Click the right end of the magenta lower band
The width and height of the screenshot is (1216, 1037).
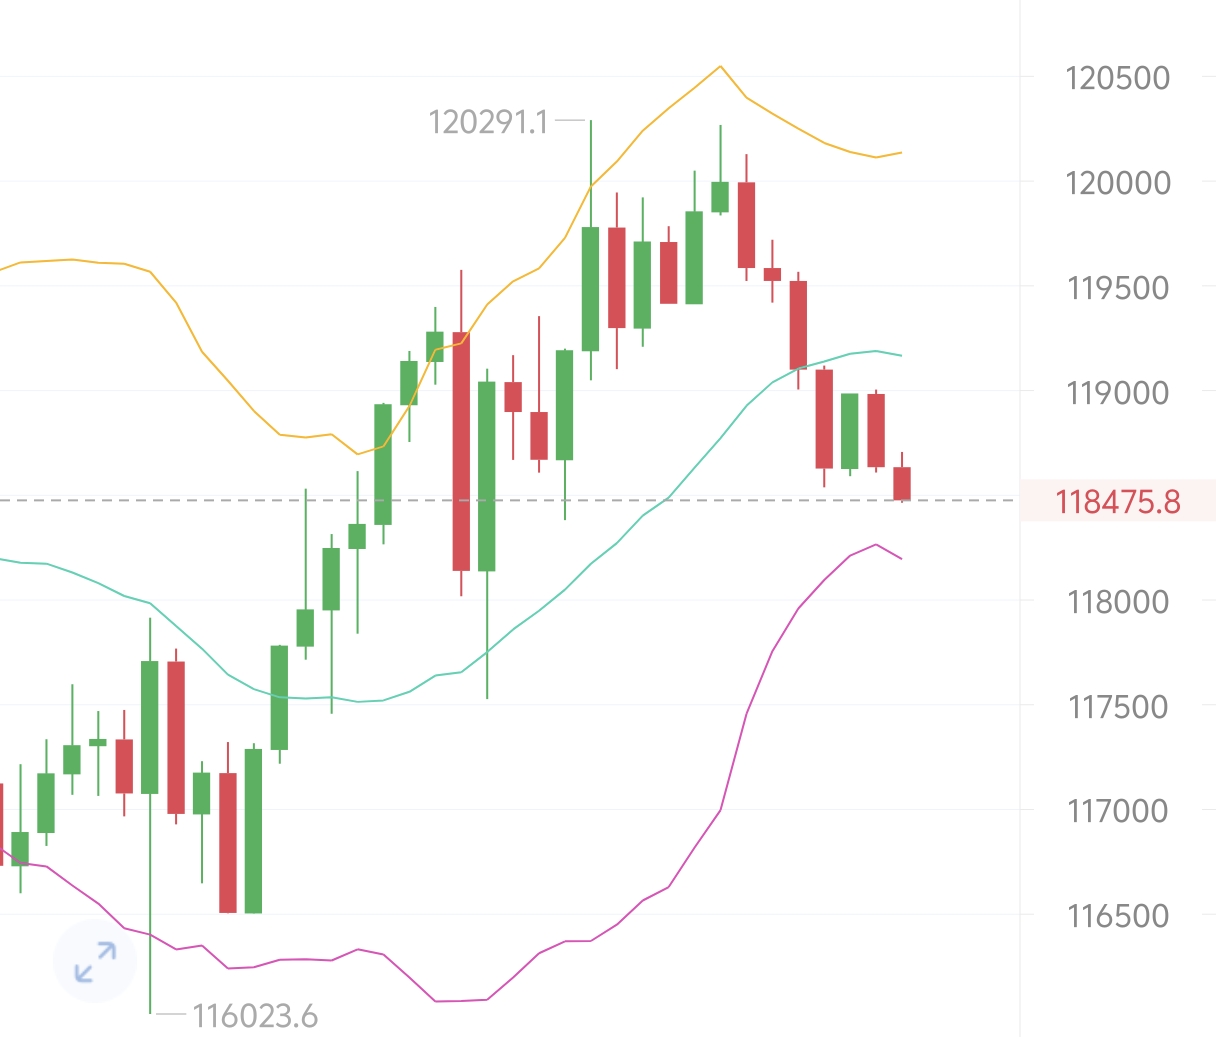click(901, 558)
